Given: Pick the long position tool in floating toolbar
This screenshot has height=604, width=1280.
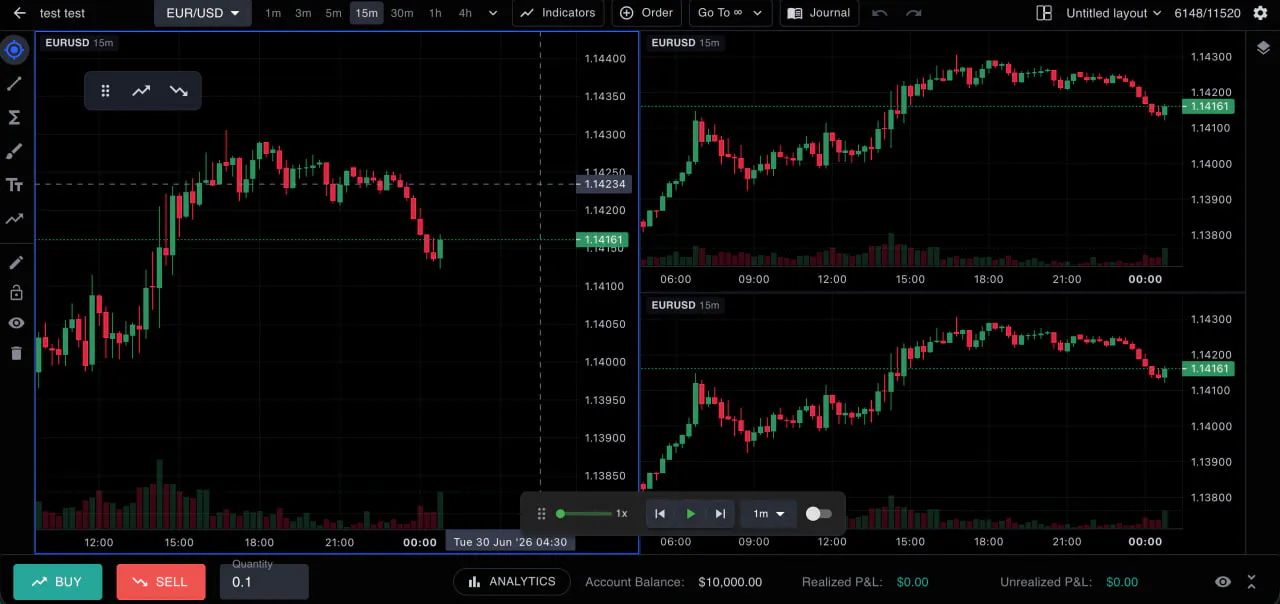Looking at the screenshot, I should tap(141, 91).
